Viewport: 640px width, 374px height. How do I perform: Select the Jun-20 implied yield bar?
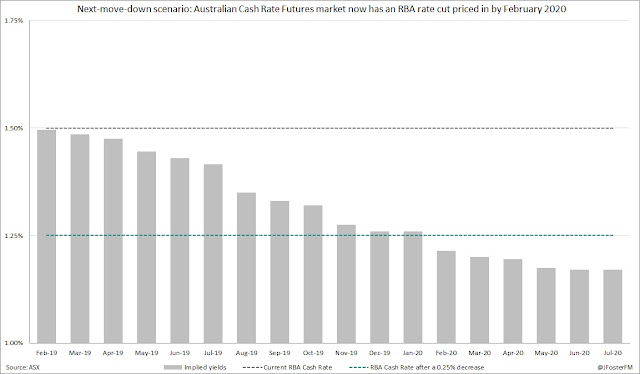[580, 306]
